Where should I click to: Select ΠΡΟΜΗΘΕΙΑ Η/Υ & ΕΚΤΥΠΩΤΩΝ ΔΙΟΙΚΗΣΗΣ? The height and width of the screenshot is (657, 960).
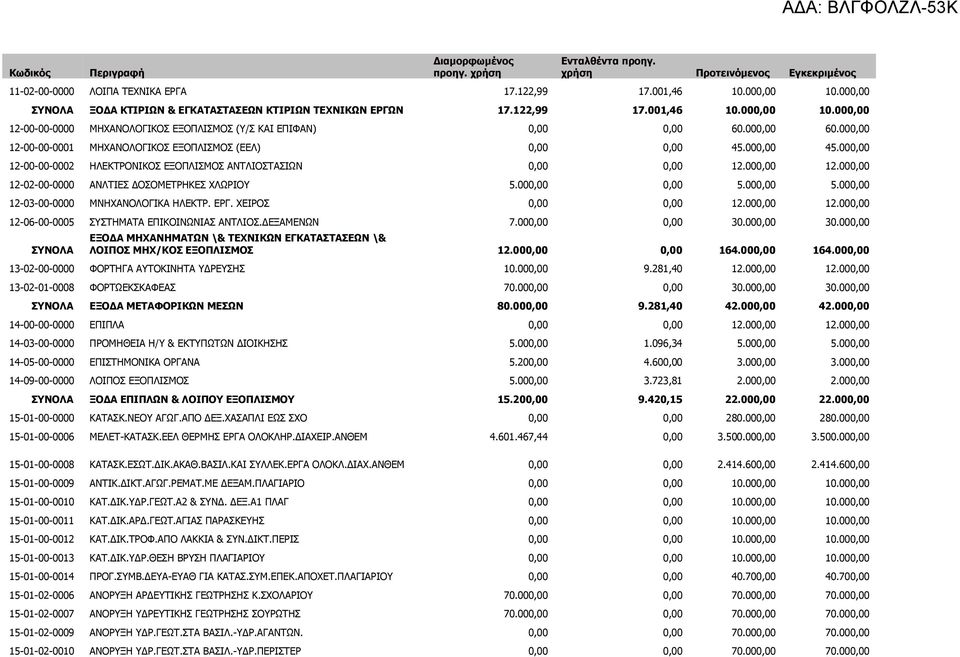click(189, 344)
